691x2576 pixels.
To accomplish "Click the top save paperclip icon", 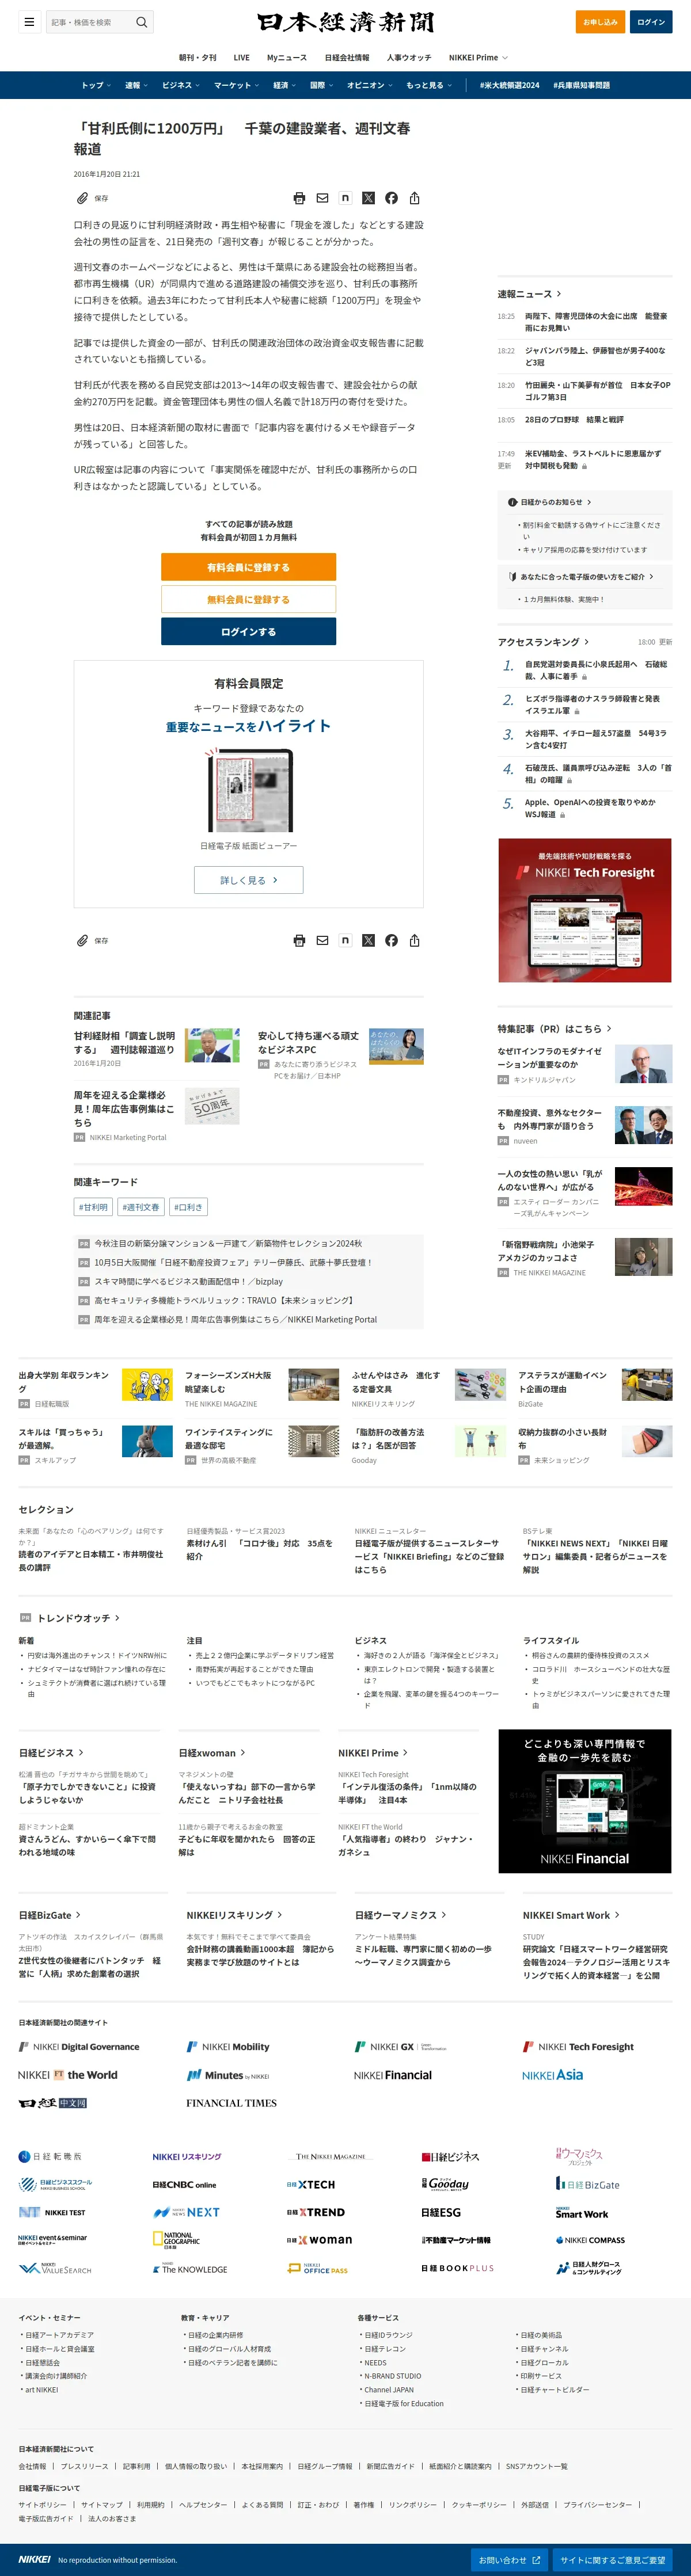I will point(83,198).
